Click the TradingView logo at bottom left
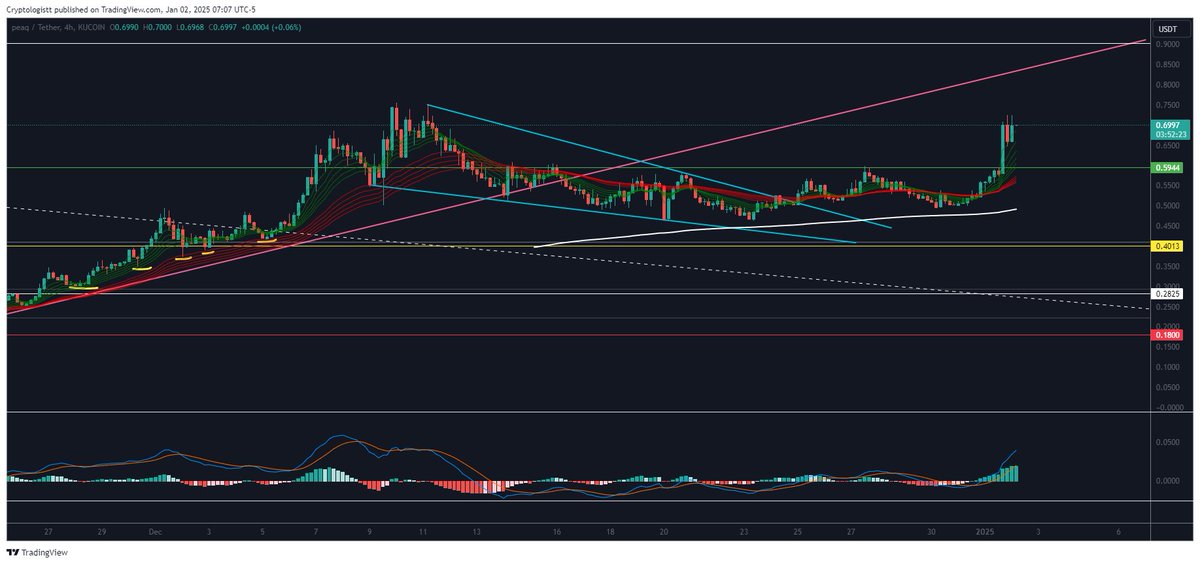The width and height of the screenshot is (1200, 564). coord(36,552)
